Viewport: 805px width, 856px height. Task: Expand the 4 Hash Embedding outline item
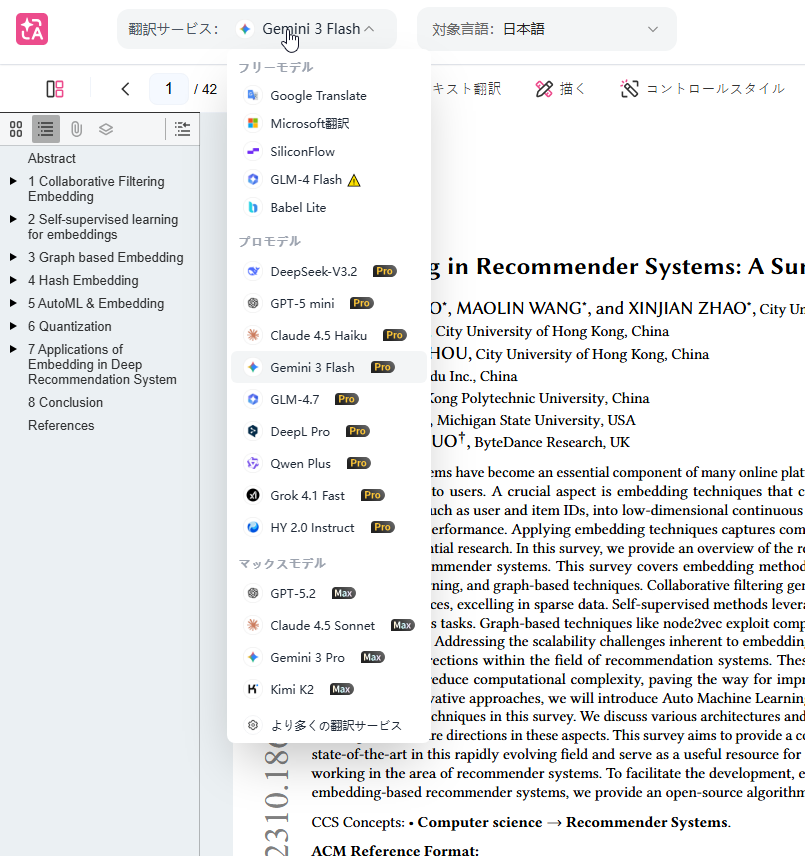(x=13, y=280)
